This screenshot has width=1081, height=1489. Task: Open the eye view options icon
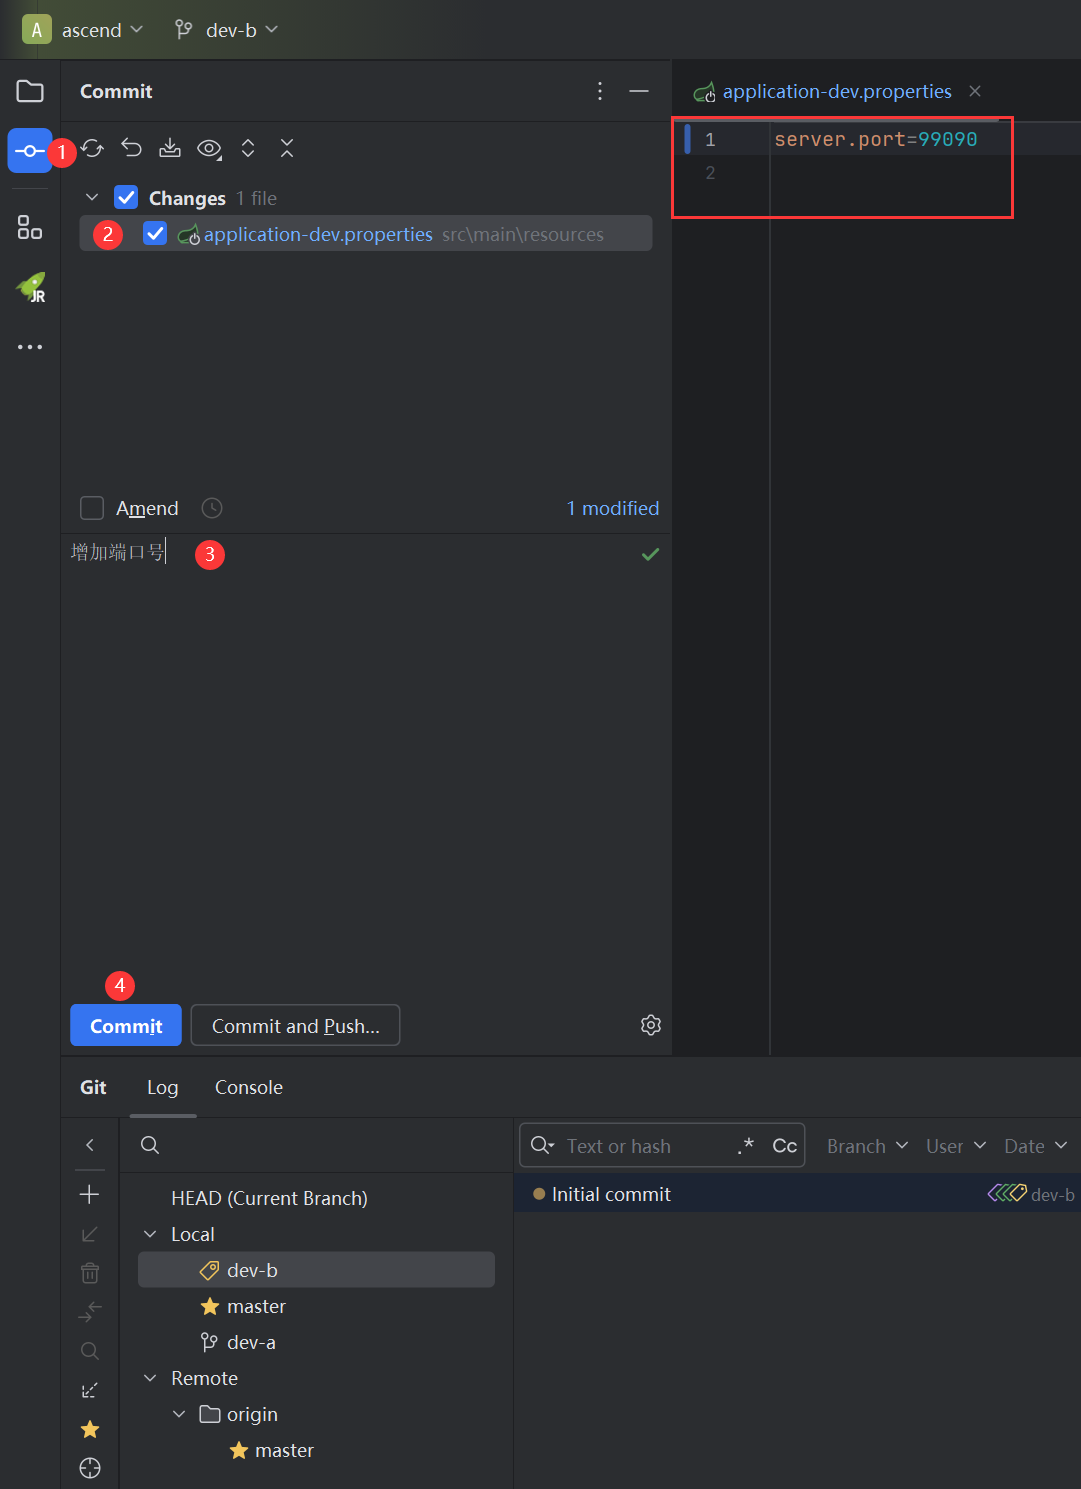tap(209, 149)
